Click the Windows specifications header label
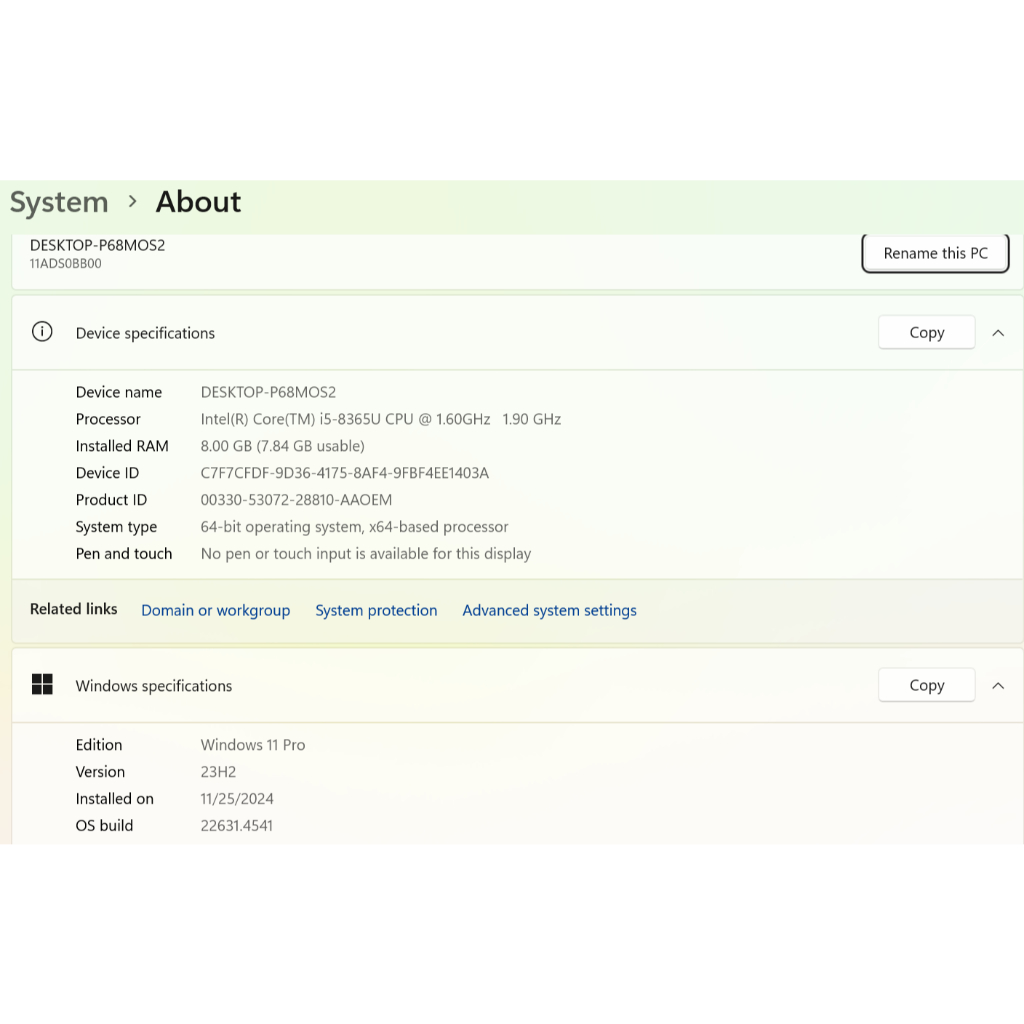Viewport: 1024px width, 1024px height. (x=154, y=686)
